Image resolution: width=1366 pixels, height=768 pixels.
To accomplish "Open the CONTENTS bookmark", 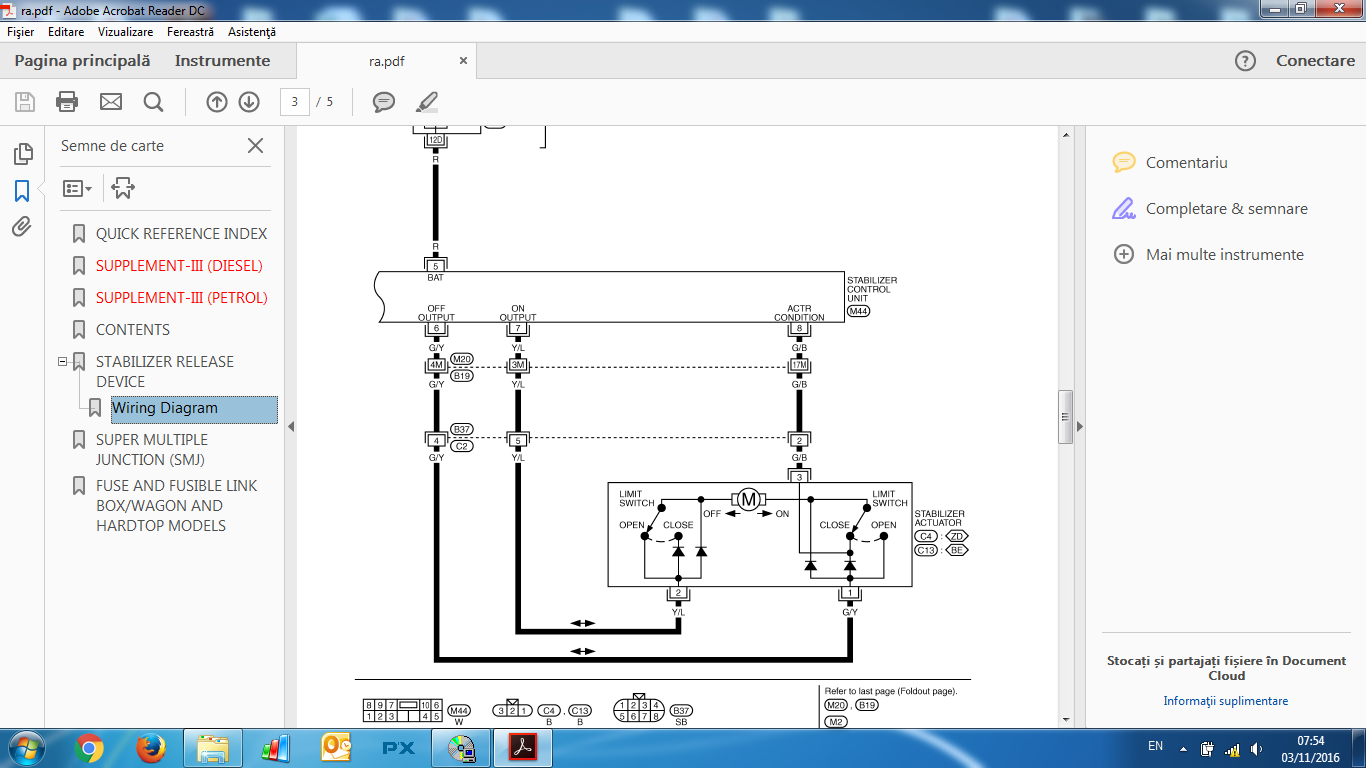I will 133,330.
